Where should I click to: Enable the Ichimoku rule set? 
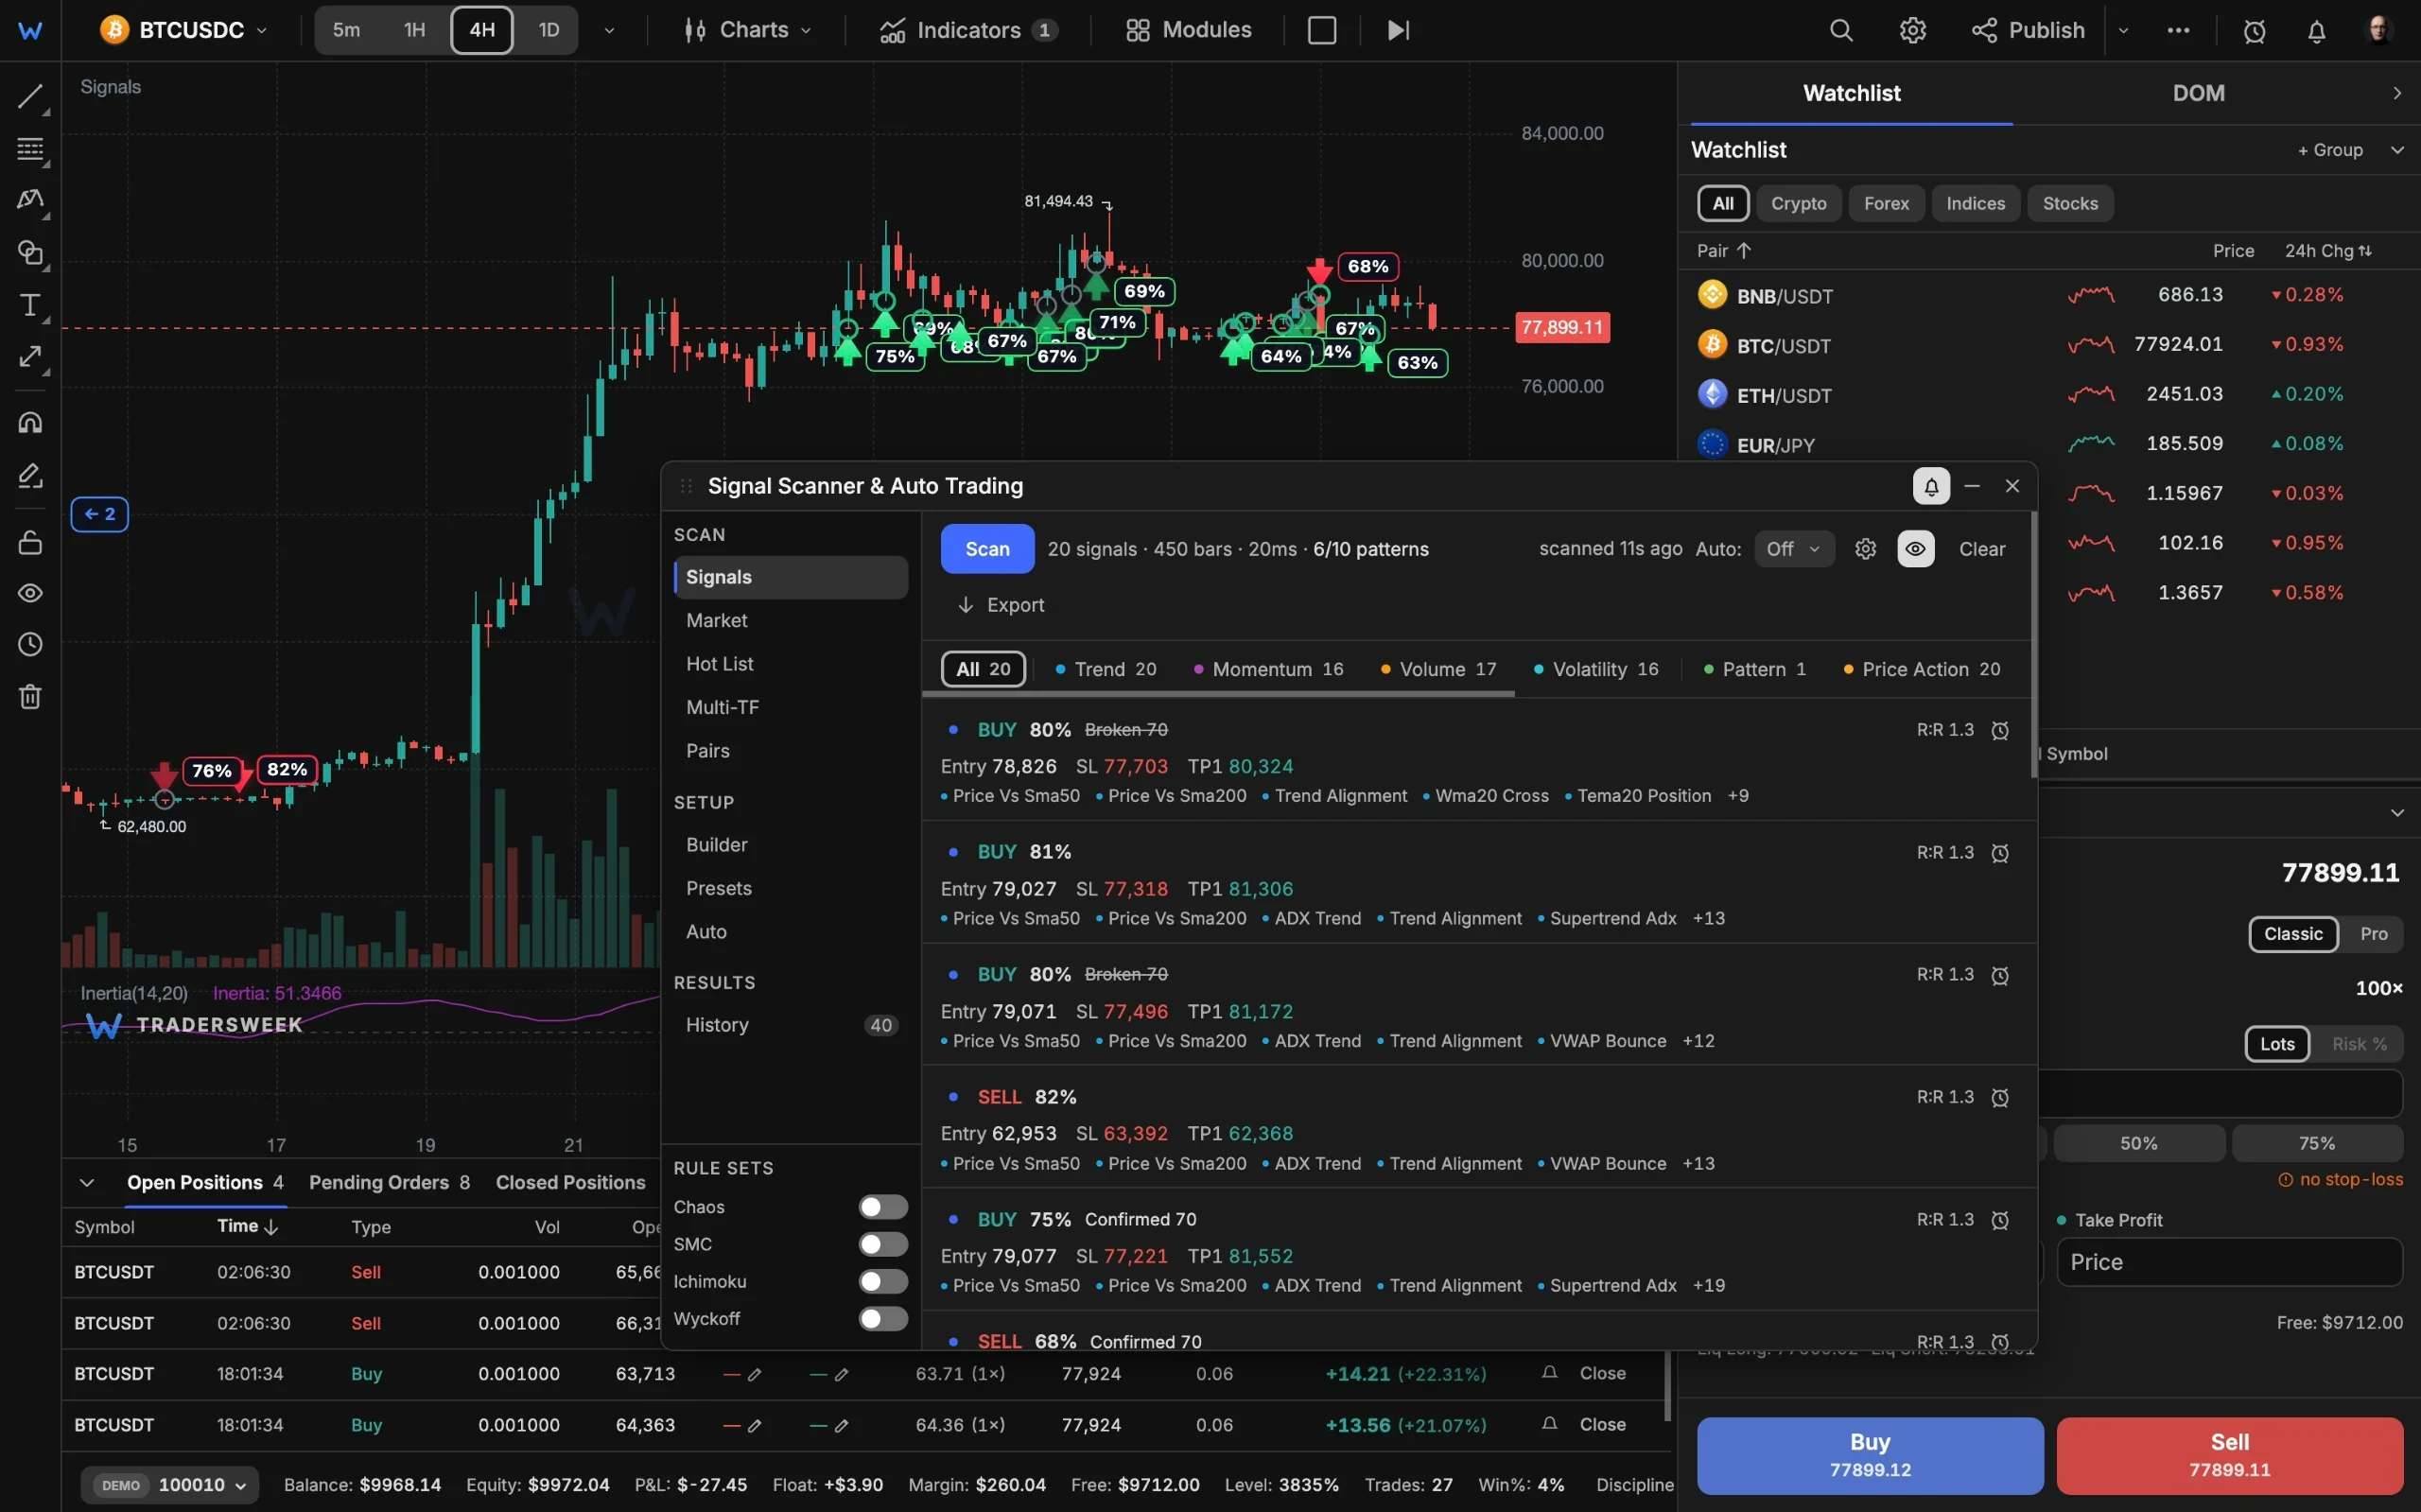(883, 1281)
